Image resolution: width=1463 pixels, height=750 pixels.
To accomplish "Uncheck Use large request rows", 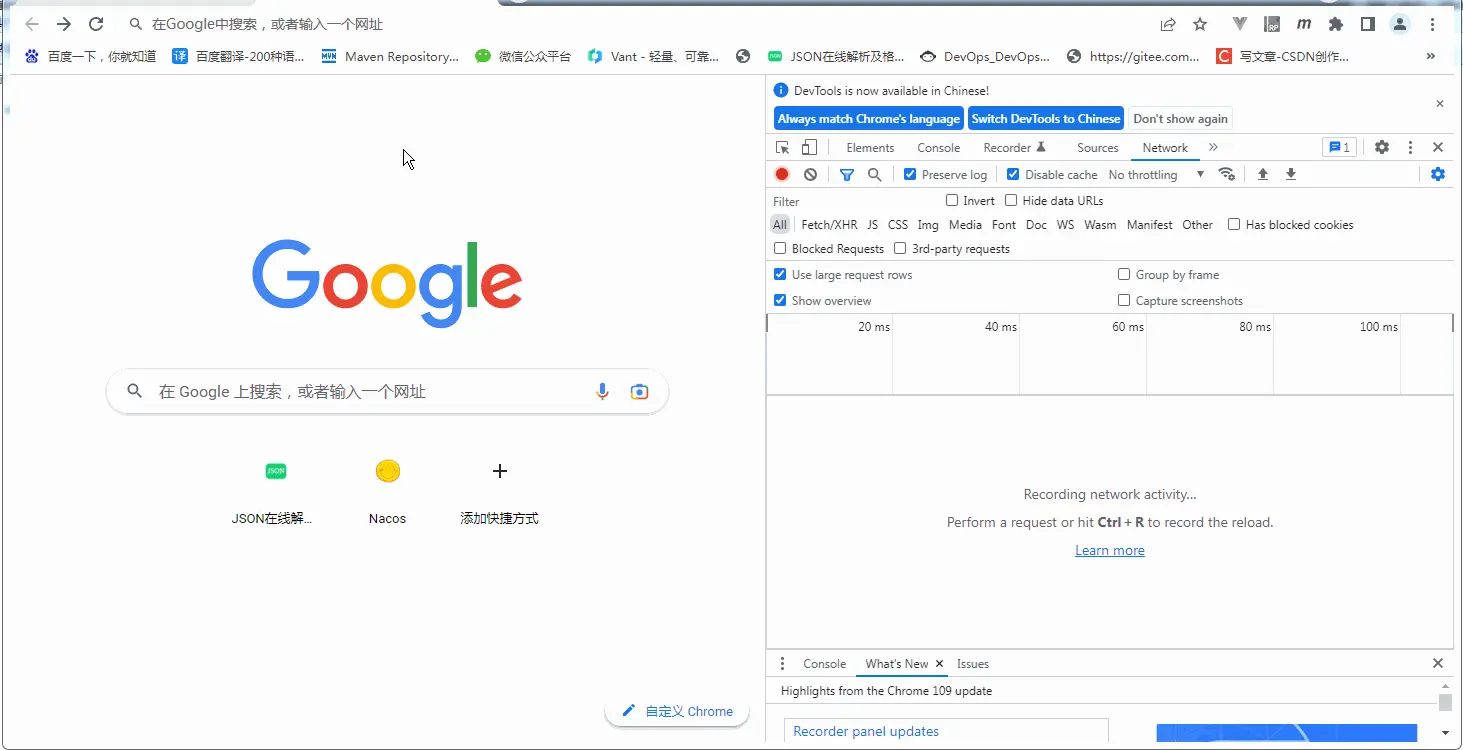I will [780, 275].
